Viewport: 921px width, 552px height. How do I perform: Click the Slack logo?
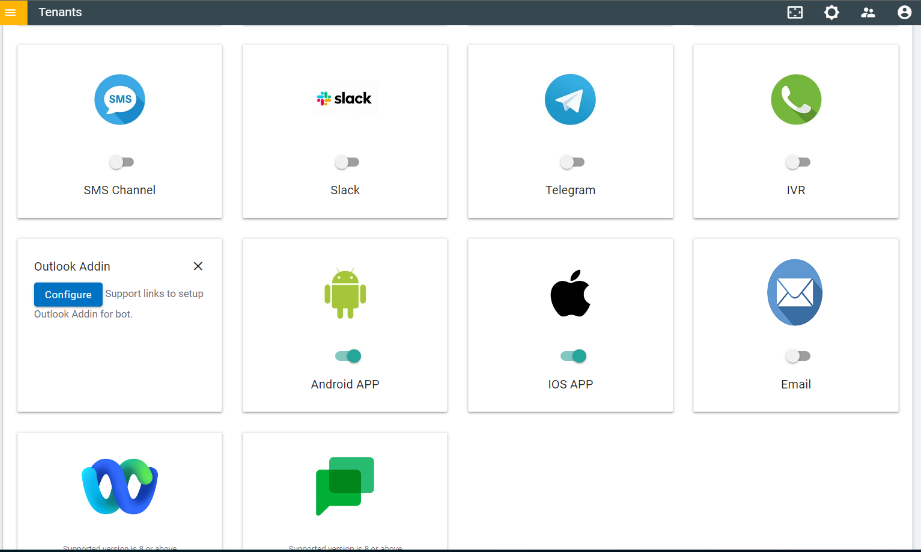pos(345,99)
